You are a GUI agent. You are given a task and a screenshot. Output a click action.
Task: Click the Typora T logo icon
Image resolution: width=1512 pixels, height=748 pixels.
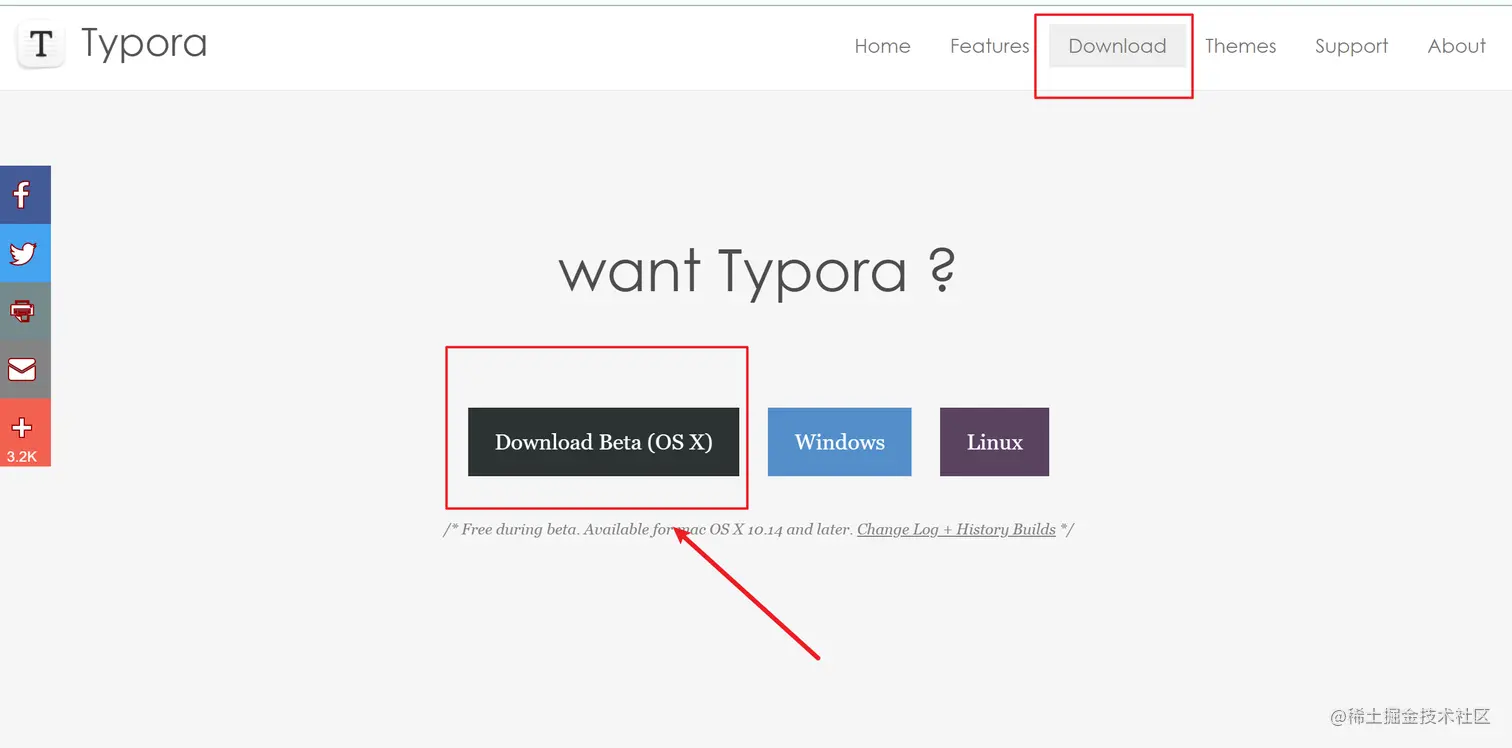pos(41,45)
